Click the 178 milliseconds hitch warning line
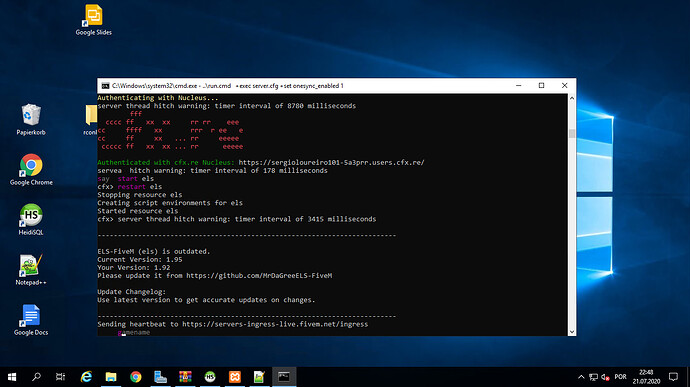This screenshot has width=690, height=387. pyautogui.click(x=212, y=170)
